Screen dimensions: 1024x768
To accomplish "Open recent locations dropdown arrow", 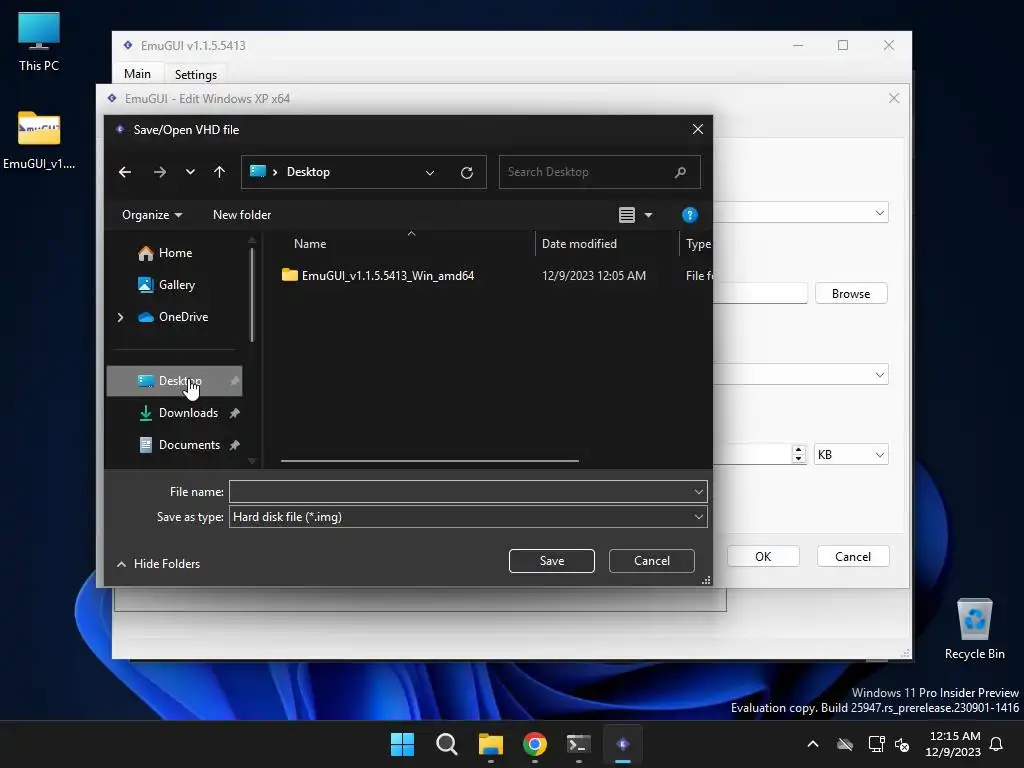I will 190,172.
